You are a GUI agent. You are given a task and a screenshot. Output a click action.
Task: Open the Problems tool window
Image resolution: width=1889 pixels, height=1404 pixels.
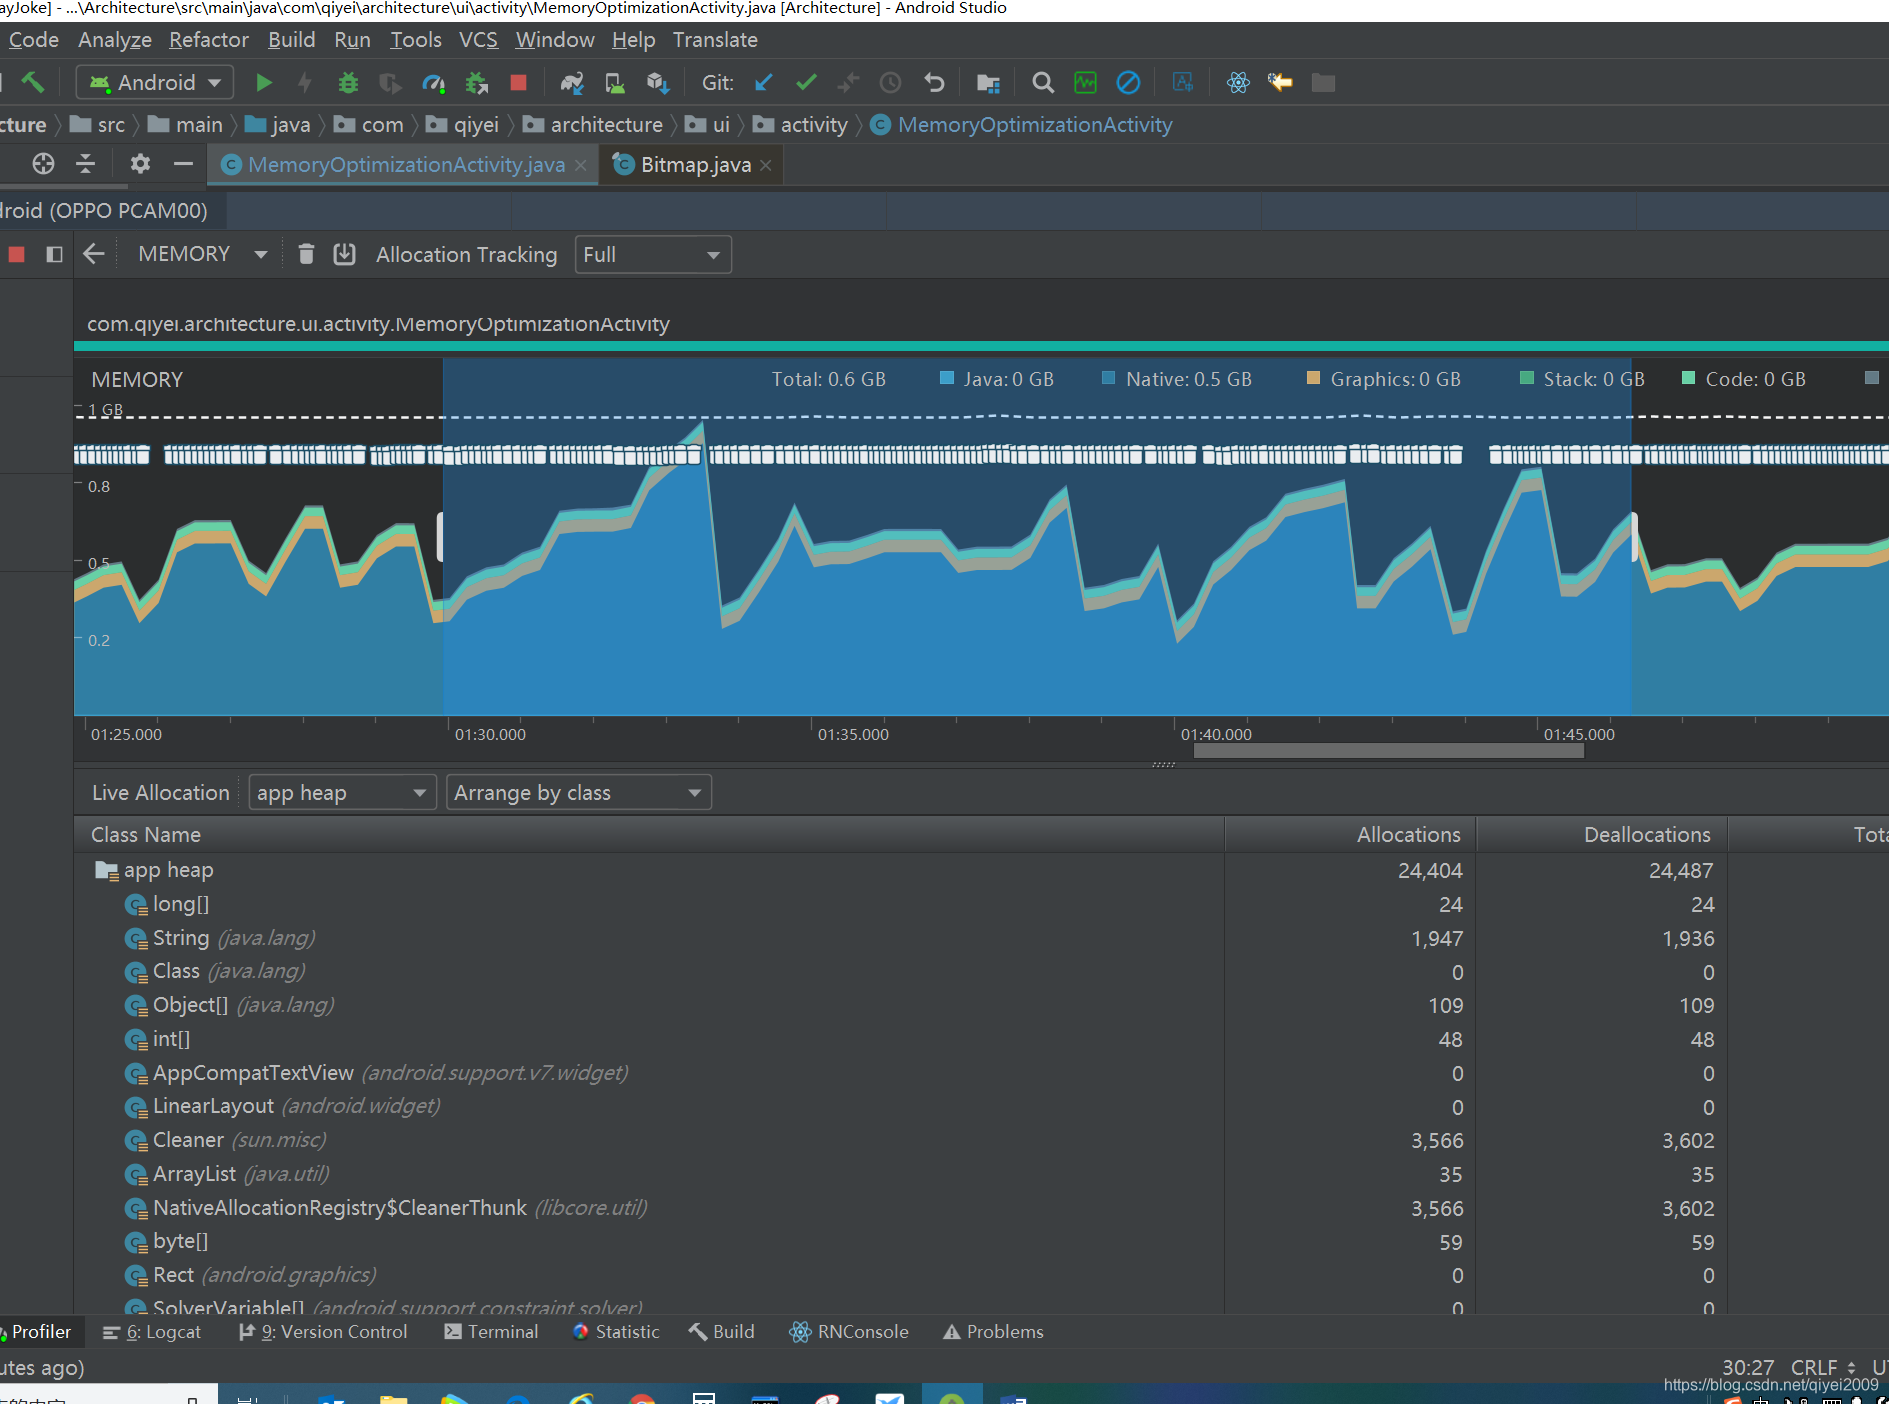coord(993,1332)
